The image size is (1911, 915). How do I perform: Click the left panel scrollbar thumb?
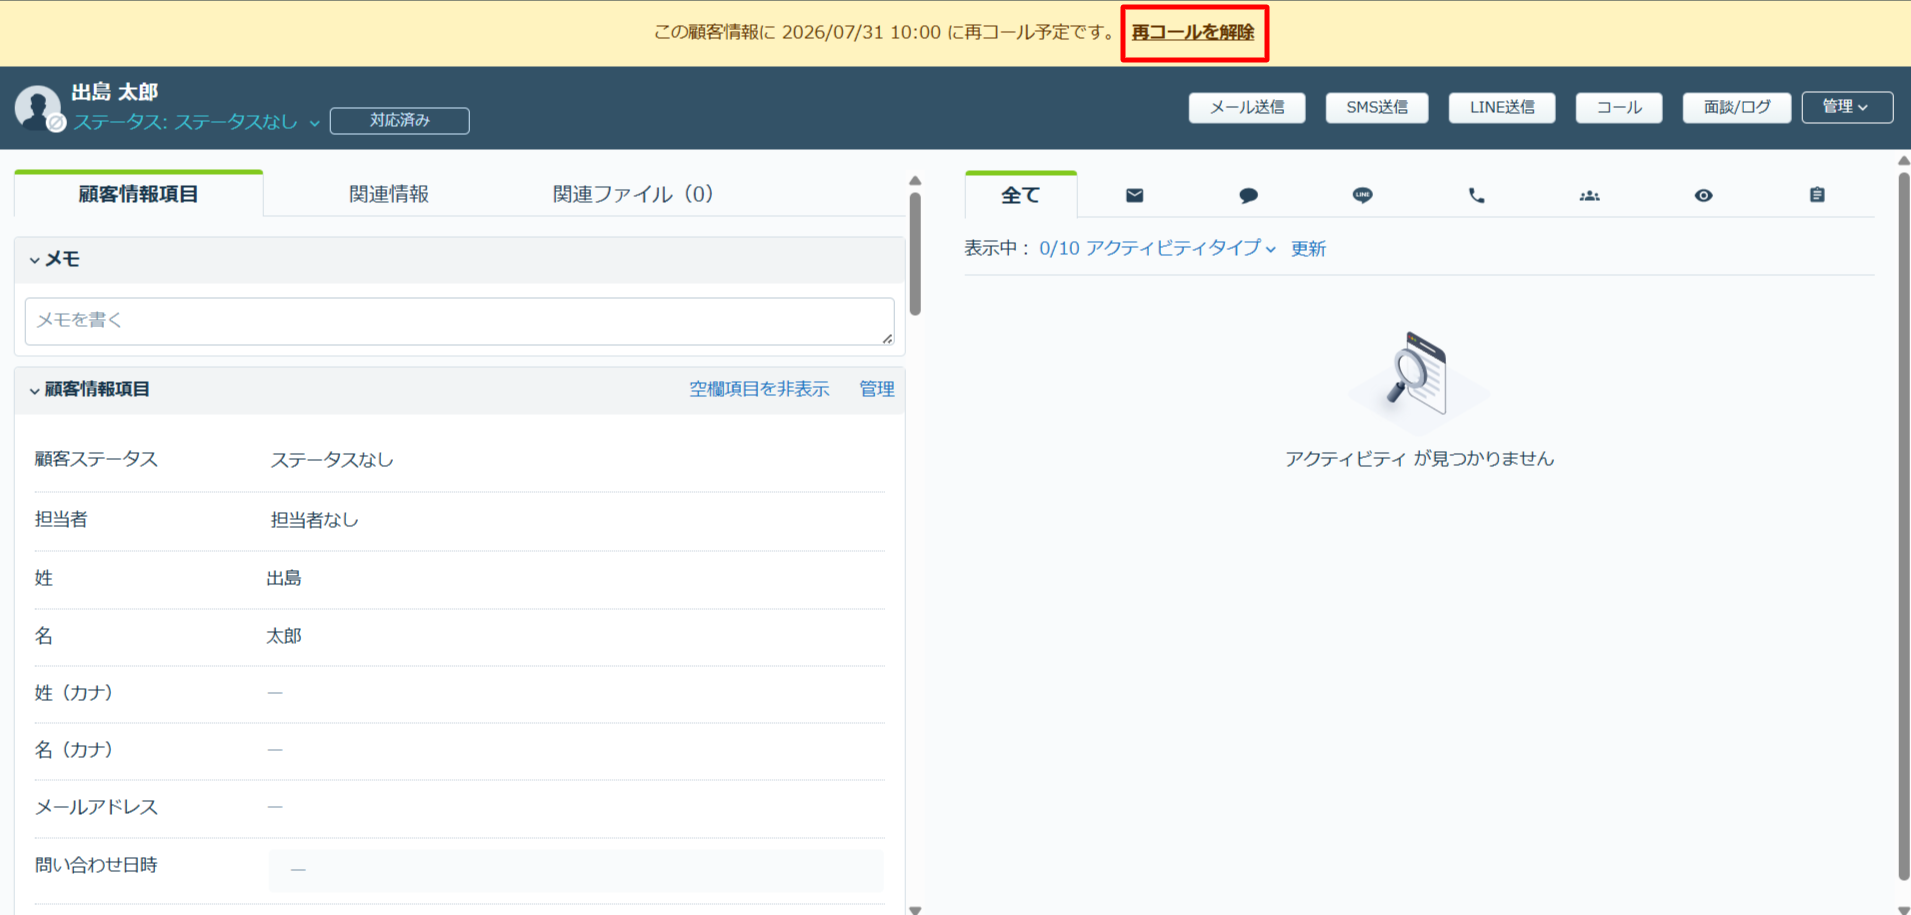pyautogui.click(x=915, y=253)
